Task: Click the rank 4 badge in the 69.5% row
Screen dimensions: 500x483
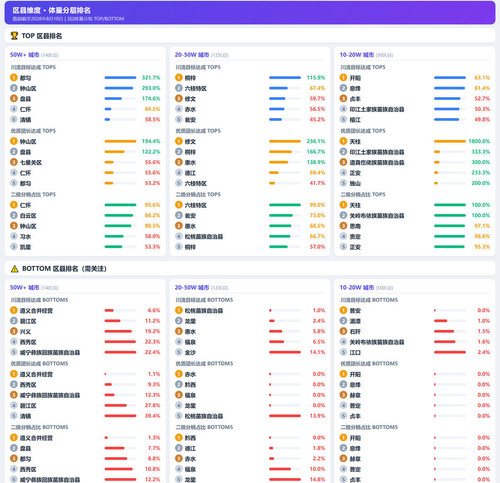Action: [x=14, y=109]
